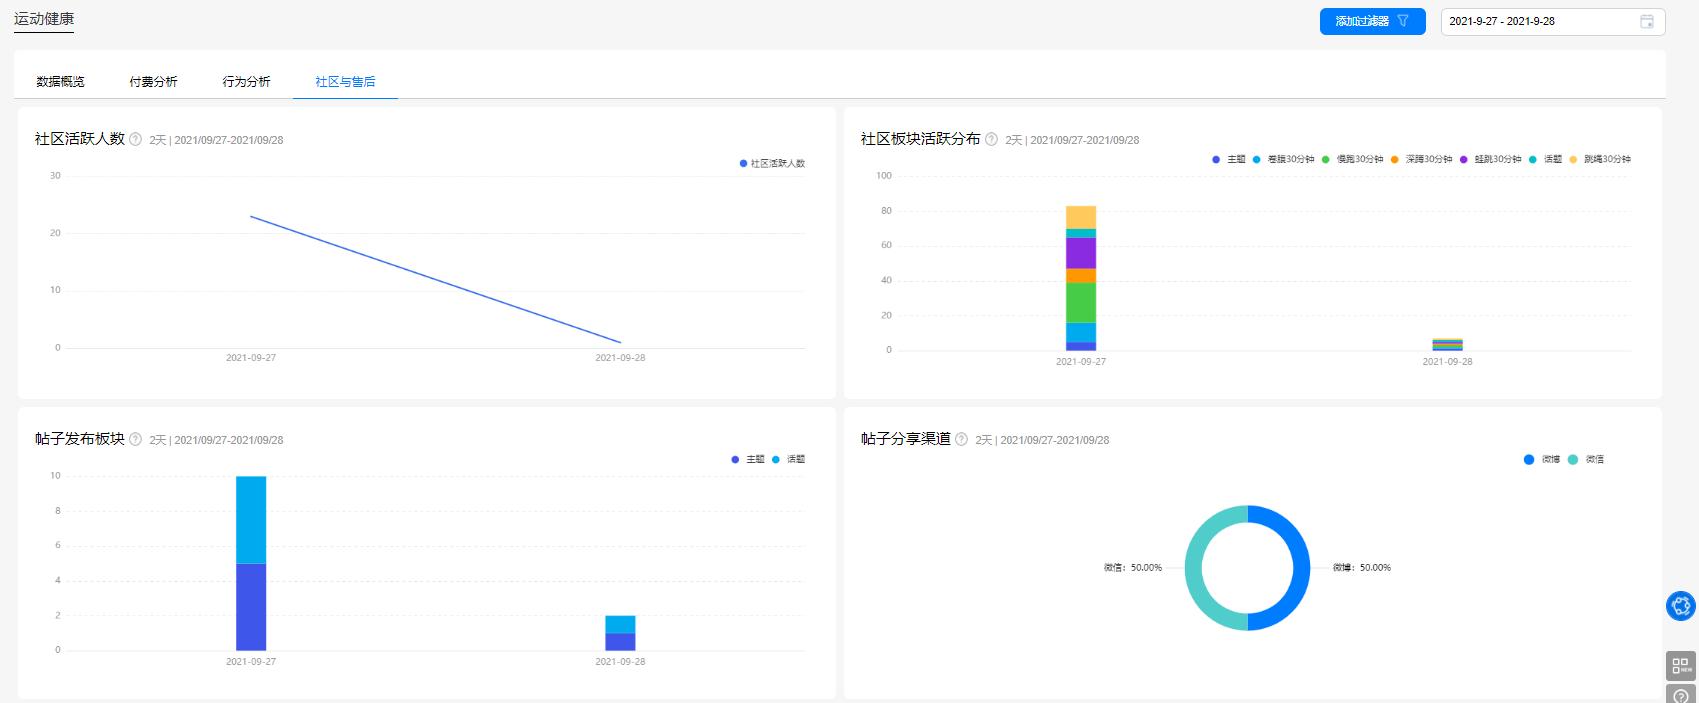
Task: Toggle 跳绳30分钟 legend in stacked bar chart
Action: (x=1600, y=159)
